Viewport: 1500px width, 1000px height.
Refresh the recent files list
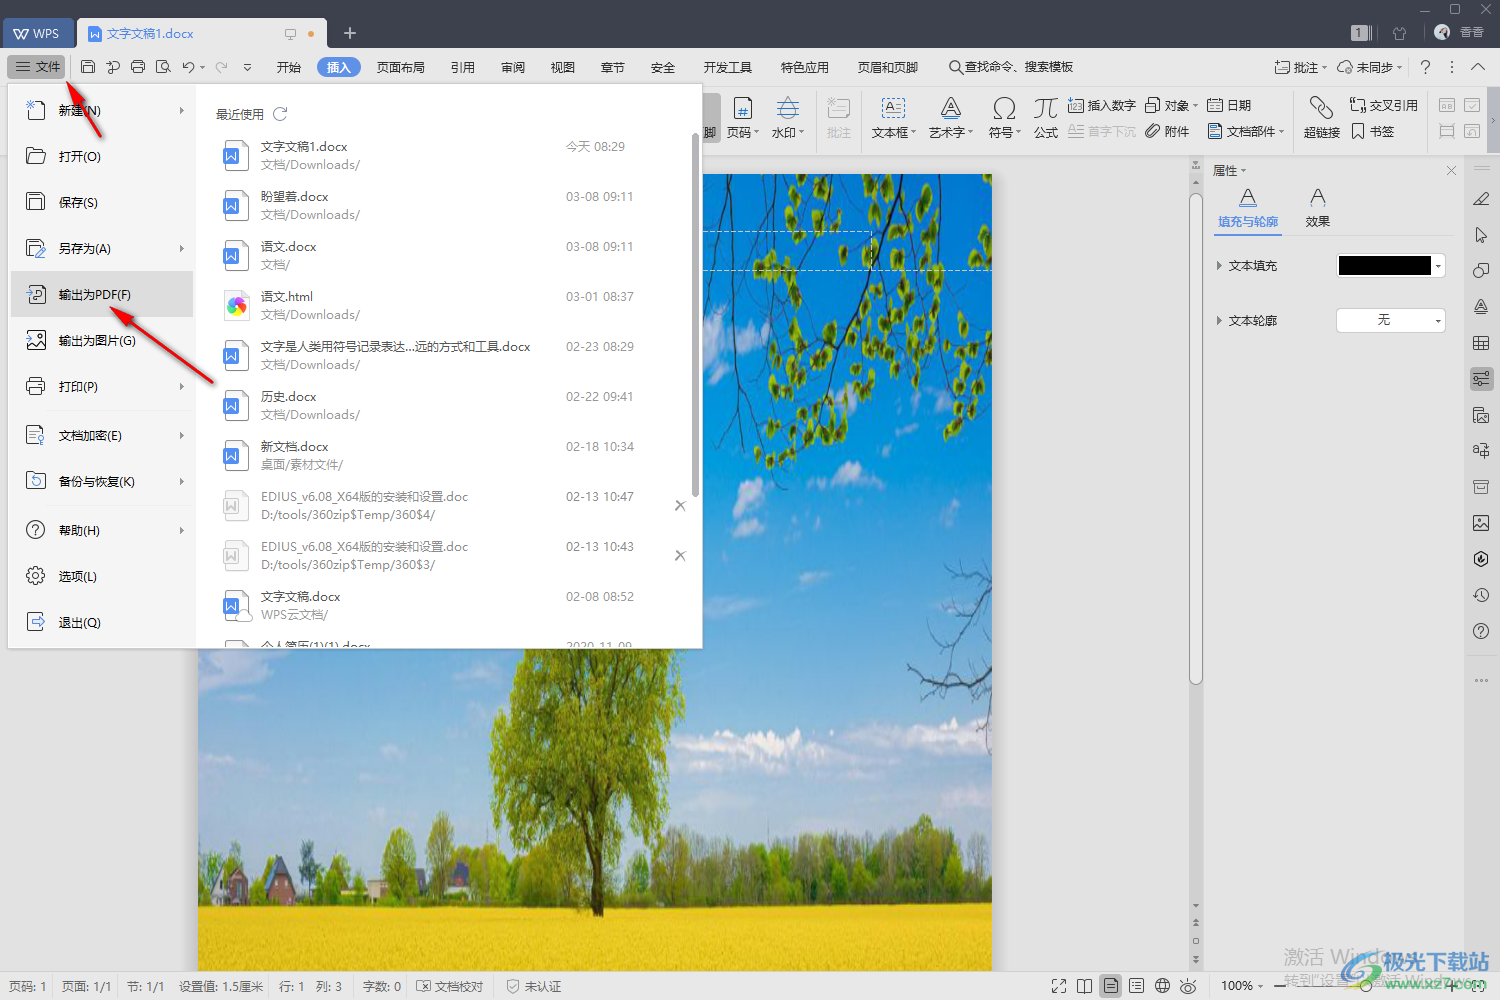point(280,114)
